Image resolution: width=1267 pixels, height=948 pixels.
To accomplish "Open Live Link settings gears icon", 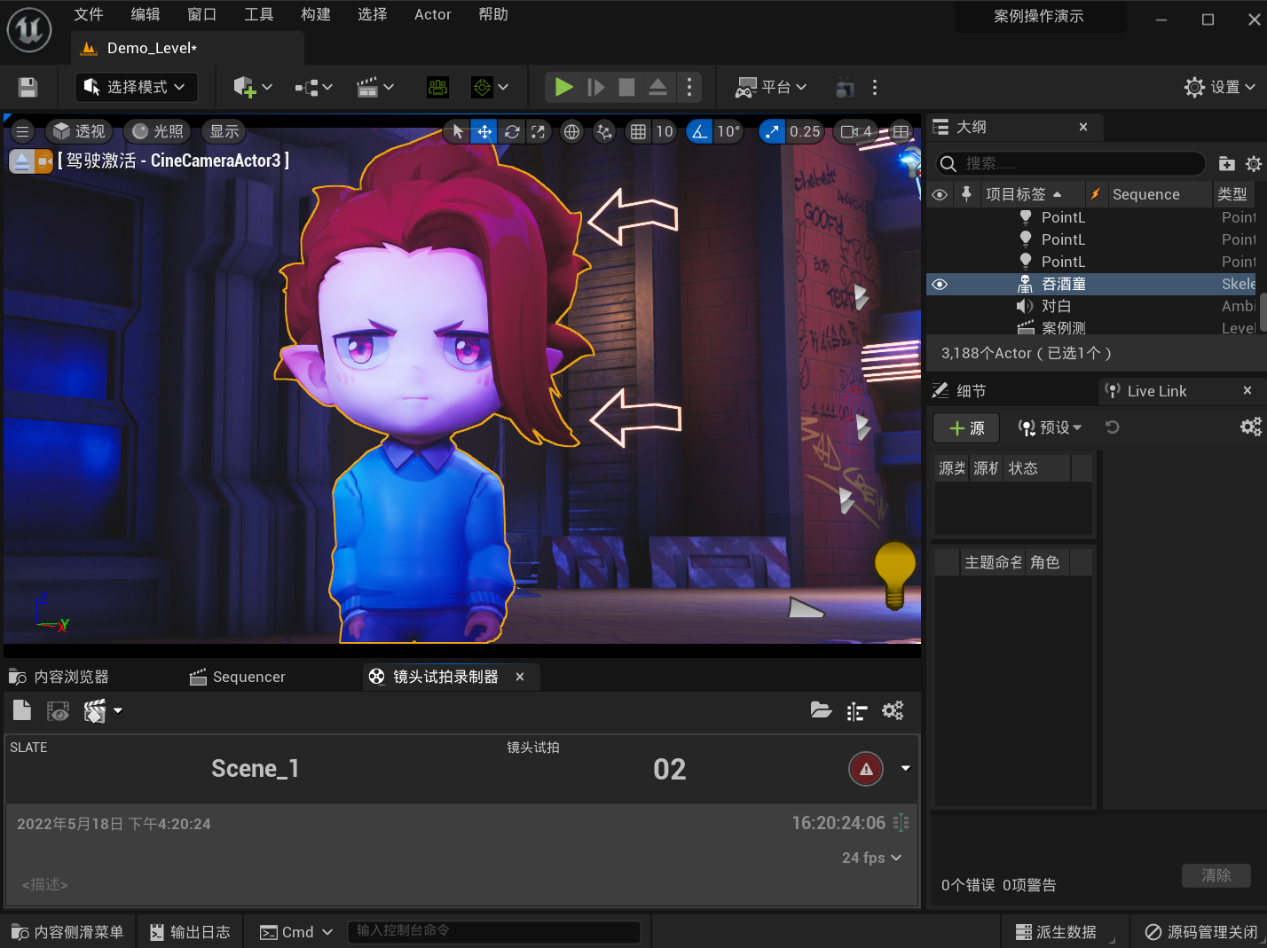I will [1251, 427].
